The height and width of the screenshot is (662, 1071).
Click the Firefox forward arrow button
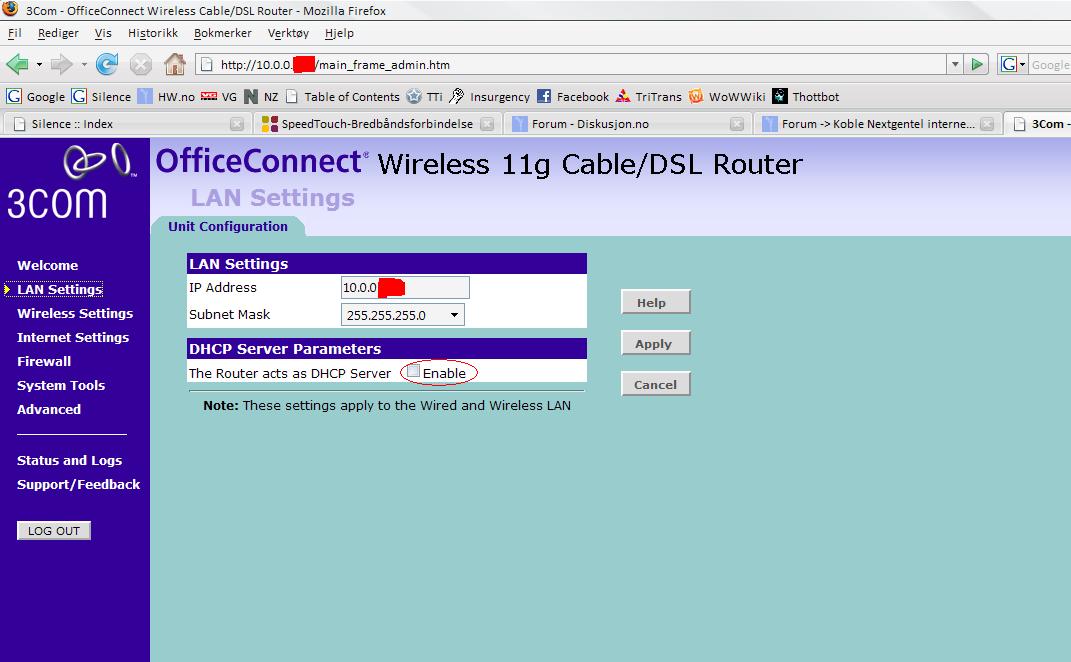pyautogui.click(x=61, y=65)
